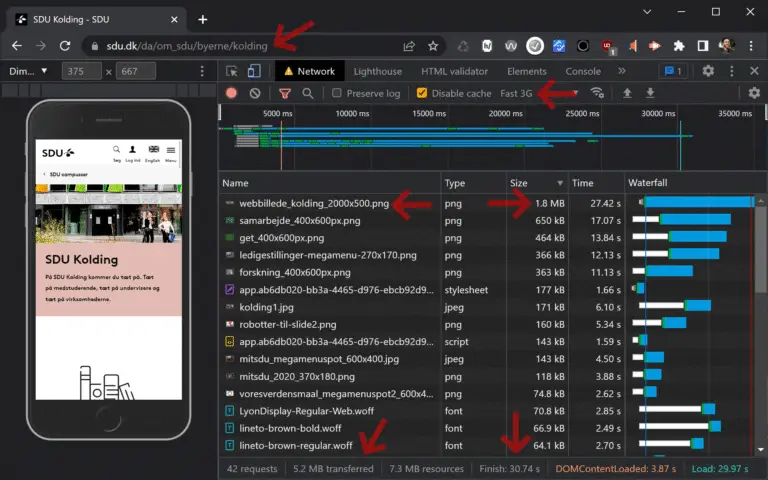Activate the inspect element selector tool
768x480 pixels.
232,72
